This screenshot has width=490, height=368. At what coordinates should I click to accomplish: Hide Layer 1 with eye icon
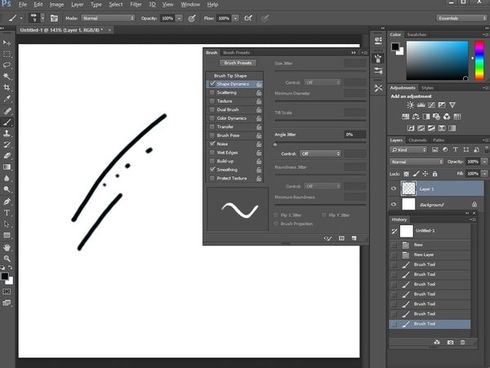[394, 189]
